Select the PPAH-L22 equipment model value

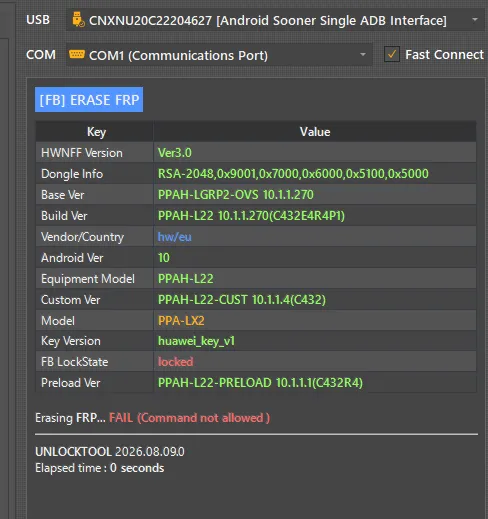(315, 279)
